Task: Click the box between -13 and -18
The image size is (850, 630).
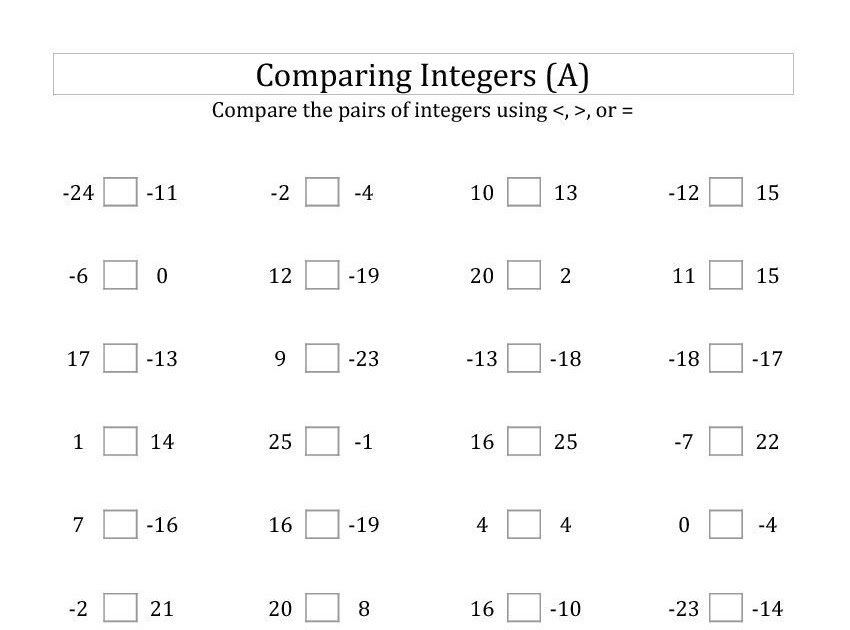Action: click(524, 358)
